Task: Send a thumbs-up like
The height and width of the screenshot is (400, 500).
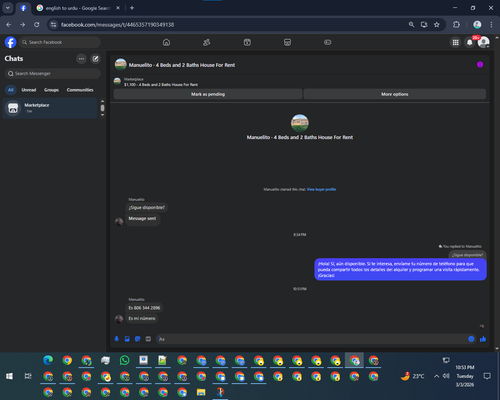Action: coord(483,339)
